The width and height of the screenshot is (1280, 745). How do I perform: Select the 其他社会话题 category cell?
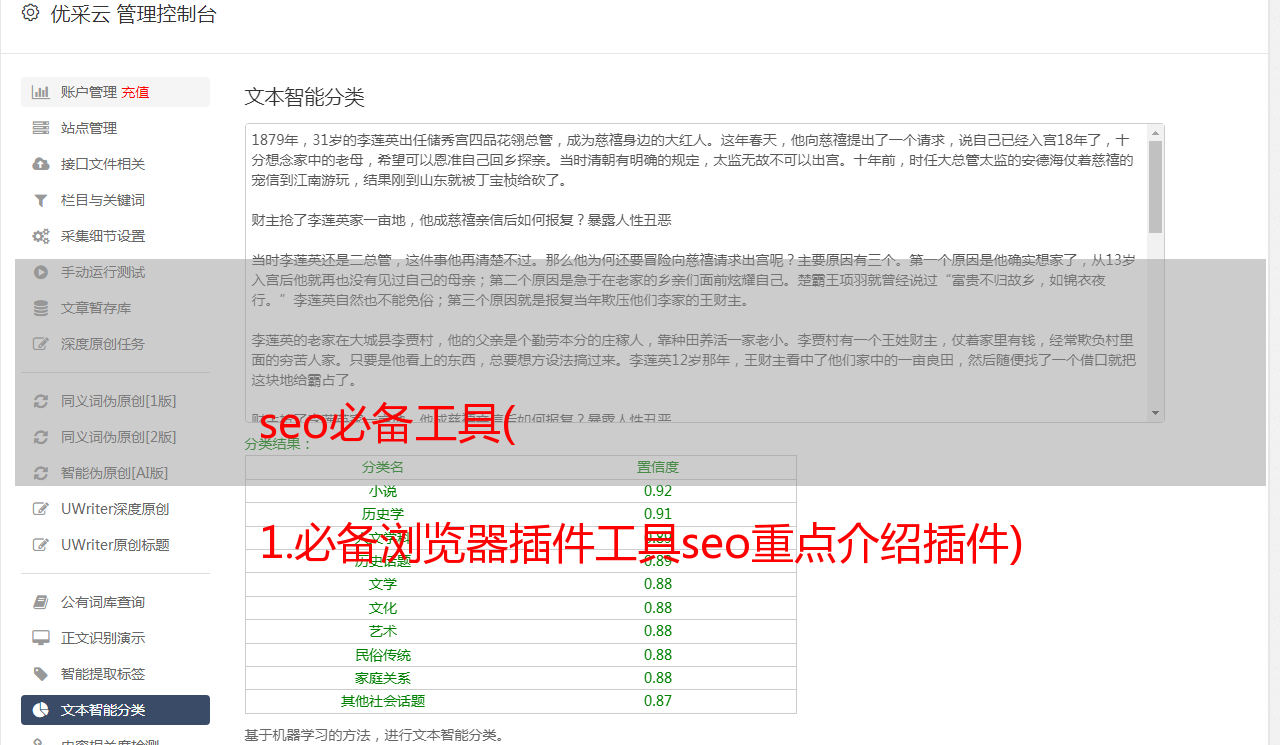click(383, 701)
